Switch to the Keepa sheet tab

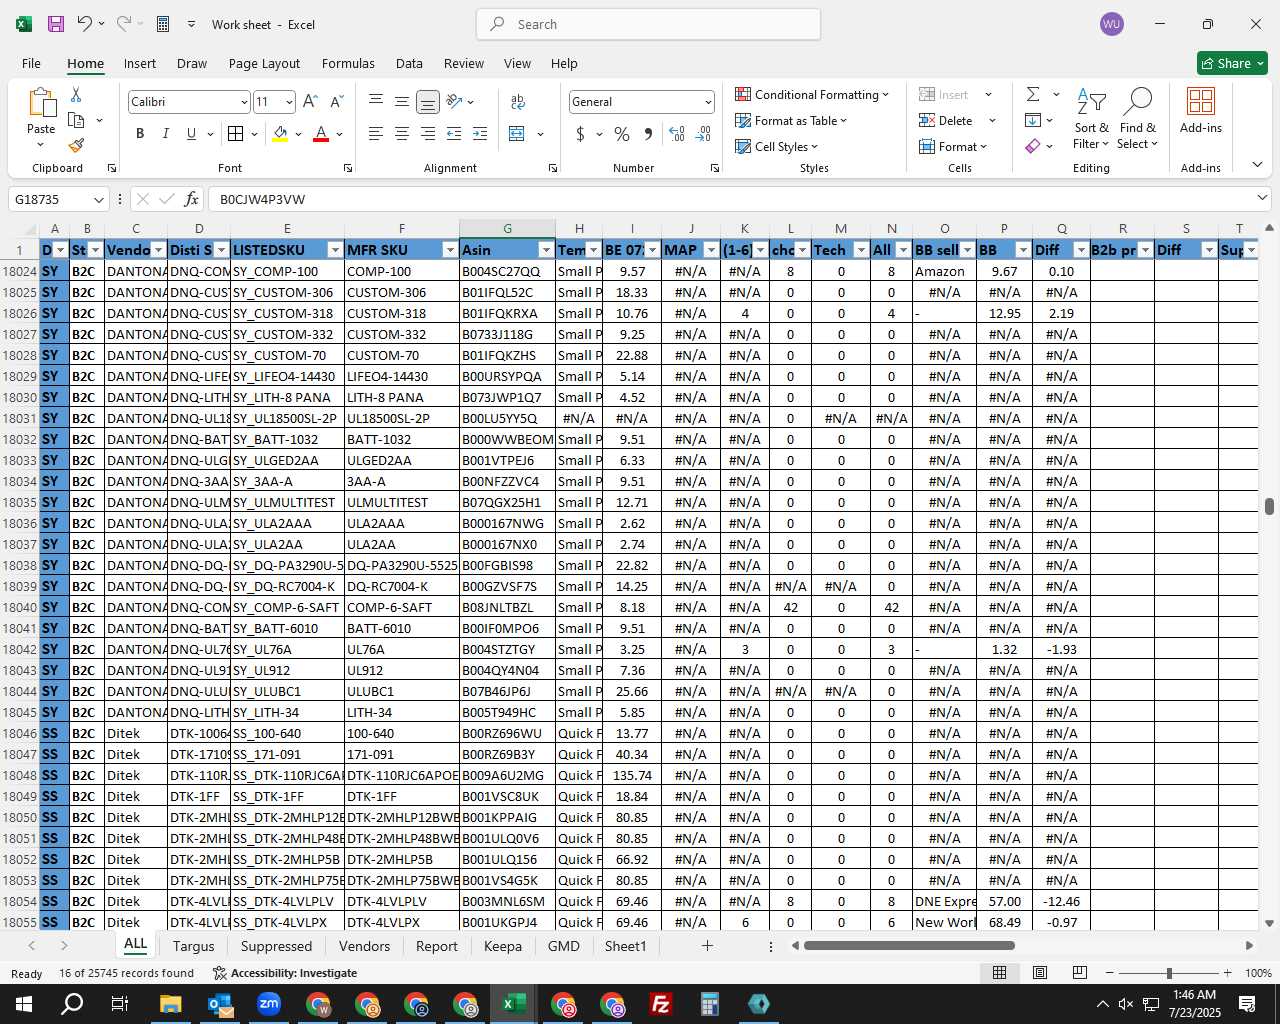click(x=503, y=946)
